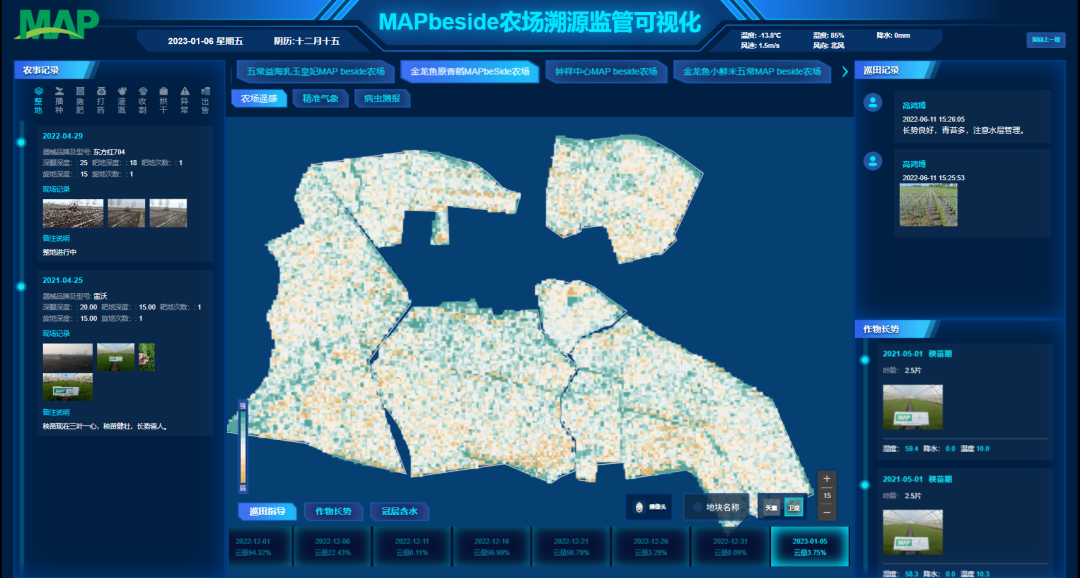Open second field photo in 2022-04-29 record
This screenshot has height=578, width=1080.
pos(127,214)
